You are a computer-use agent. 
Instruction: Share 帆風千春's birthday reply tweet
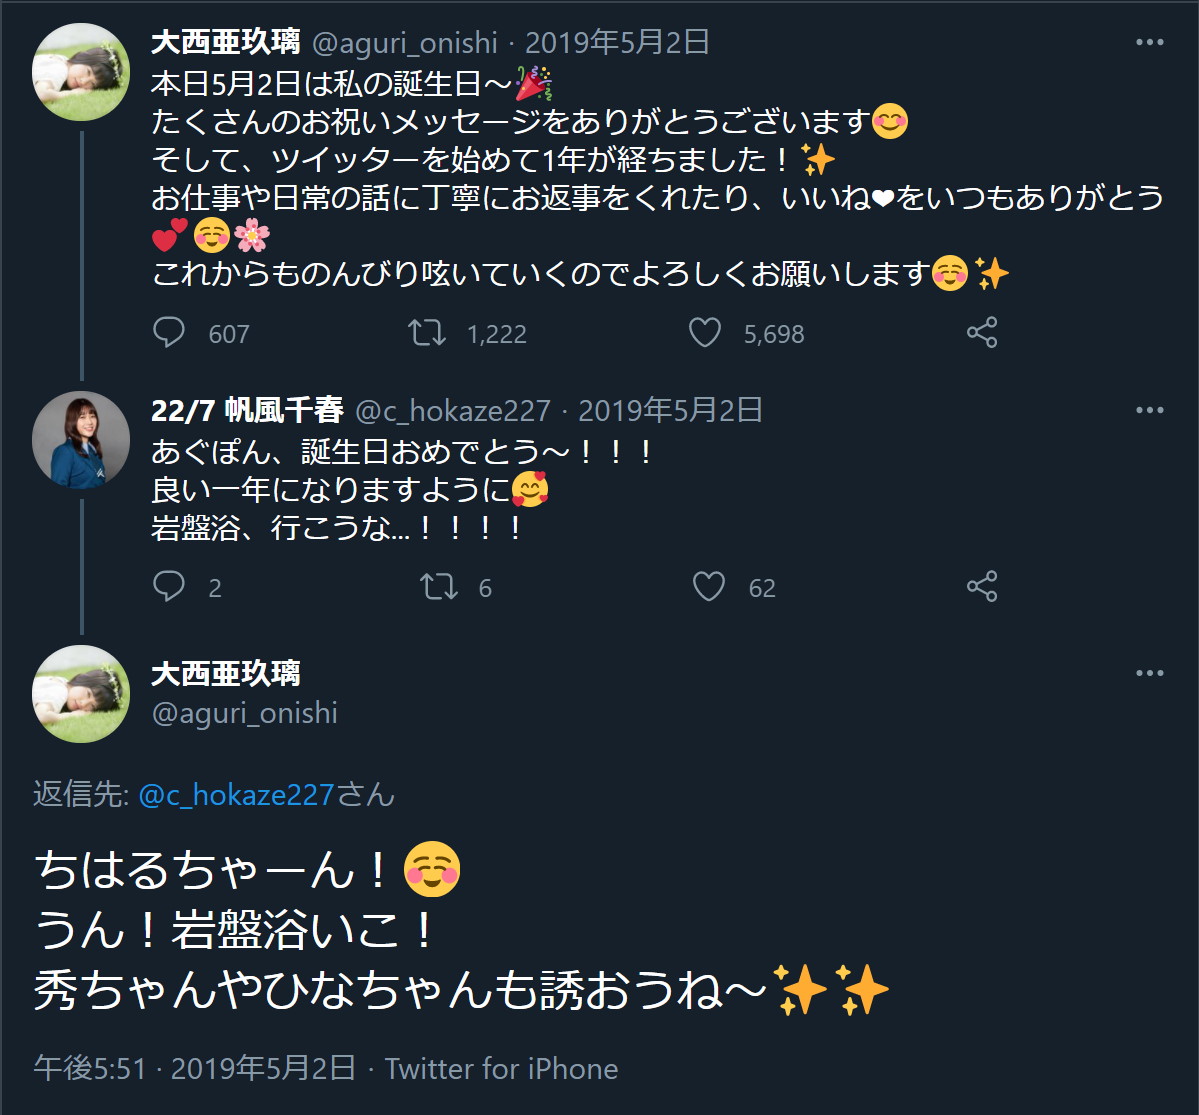coord(982,587)
